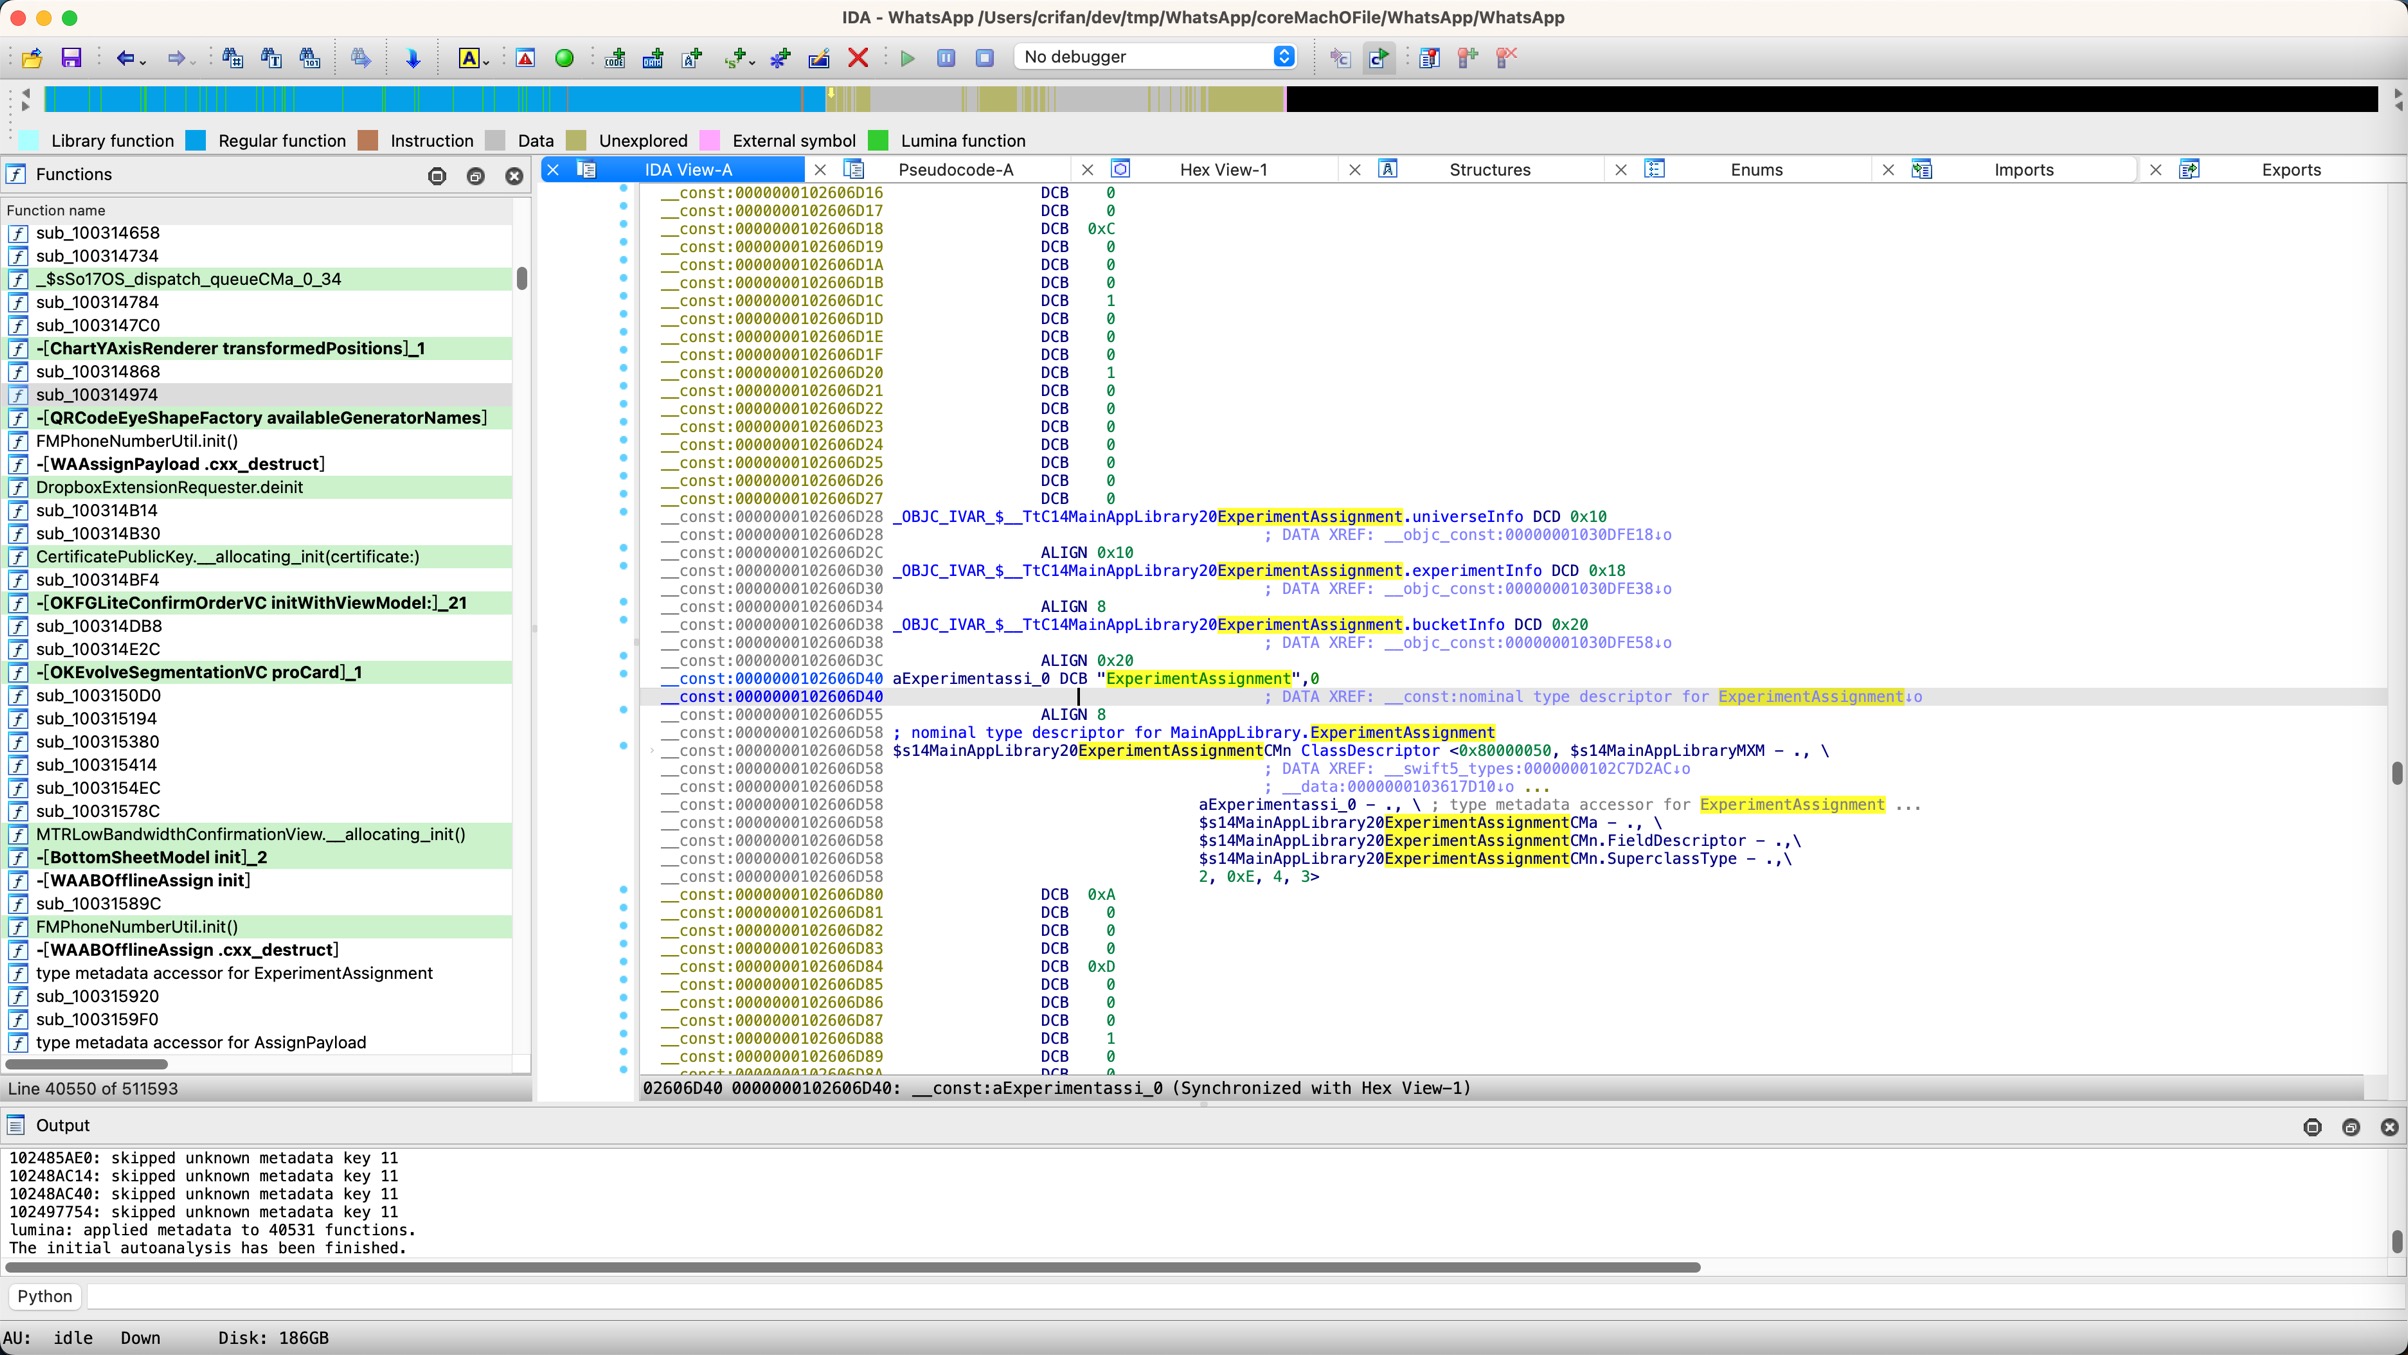Open dropdown next to yellow A icon
Viewport: 2408px width, 1355px height.
click(x=486, y=62)
